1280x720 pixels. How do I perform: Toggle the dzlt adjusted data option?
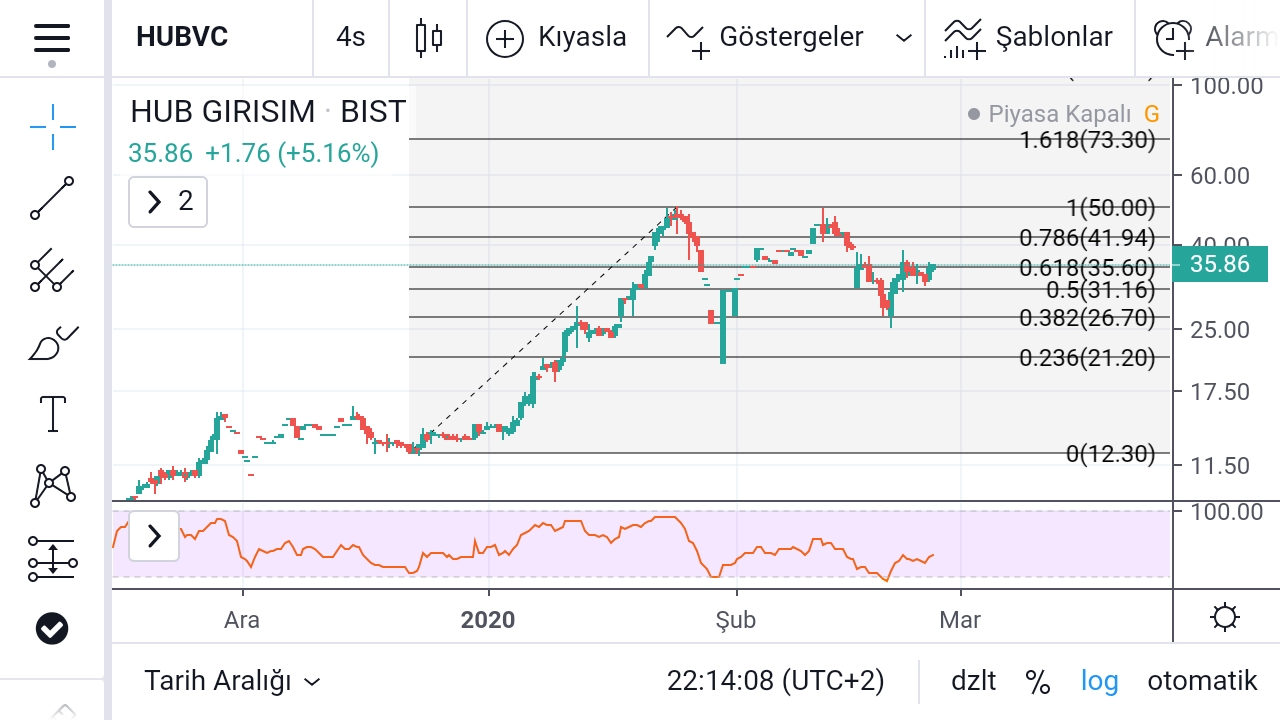973,681
